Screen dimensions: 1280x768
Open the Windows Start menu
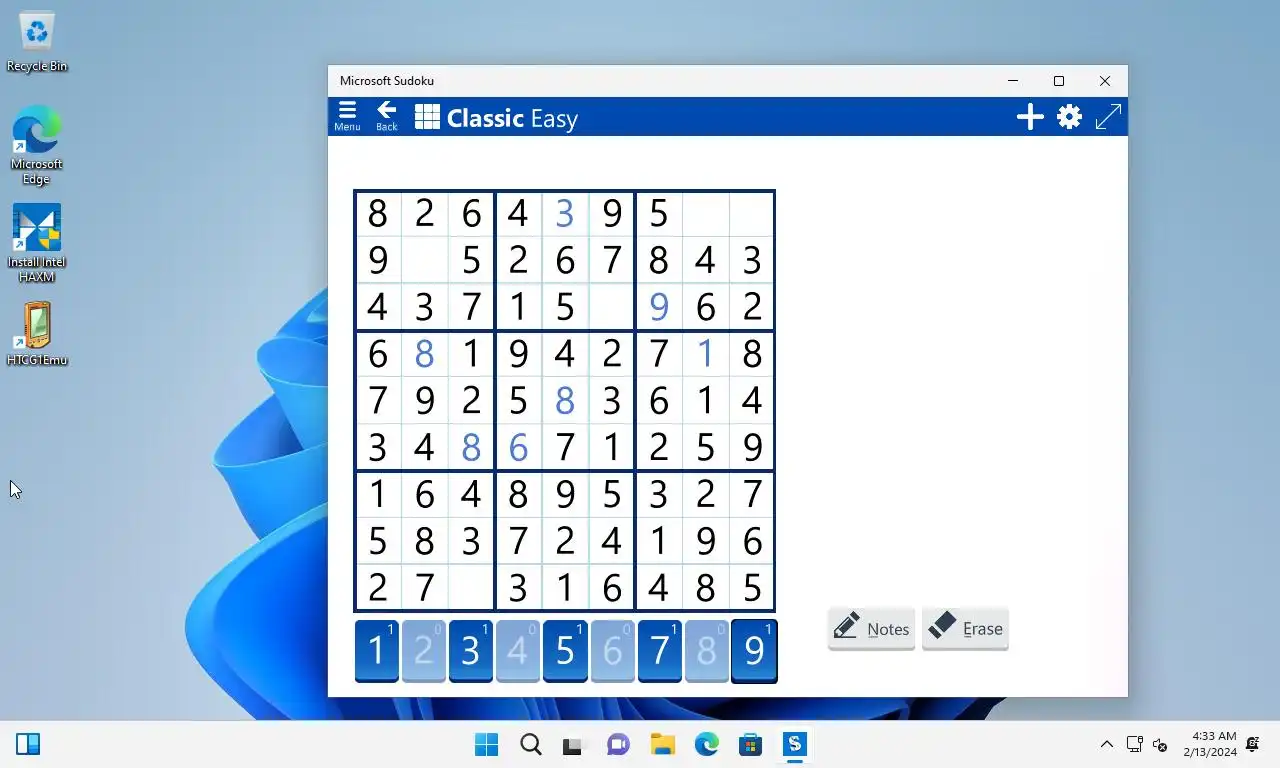[487, 744]
